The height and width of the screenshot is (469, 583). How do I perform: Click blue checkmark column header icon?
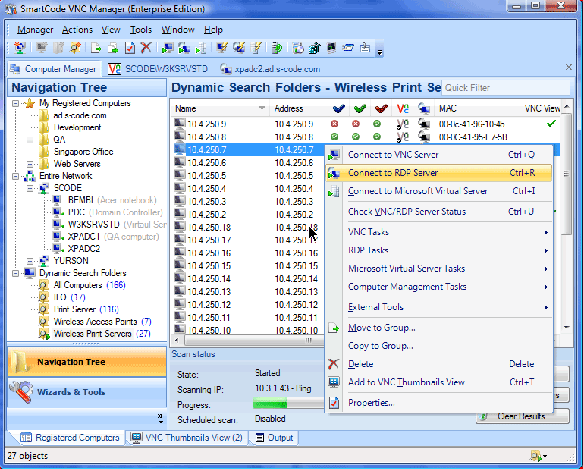click(x=338, y=109)
